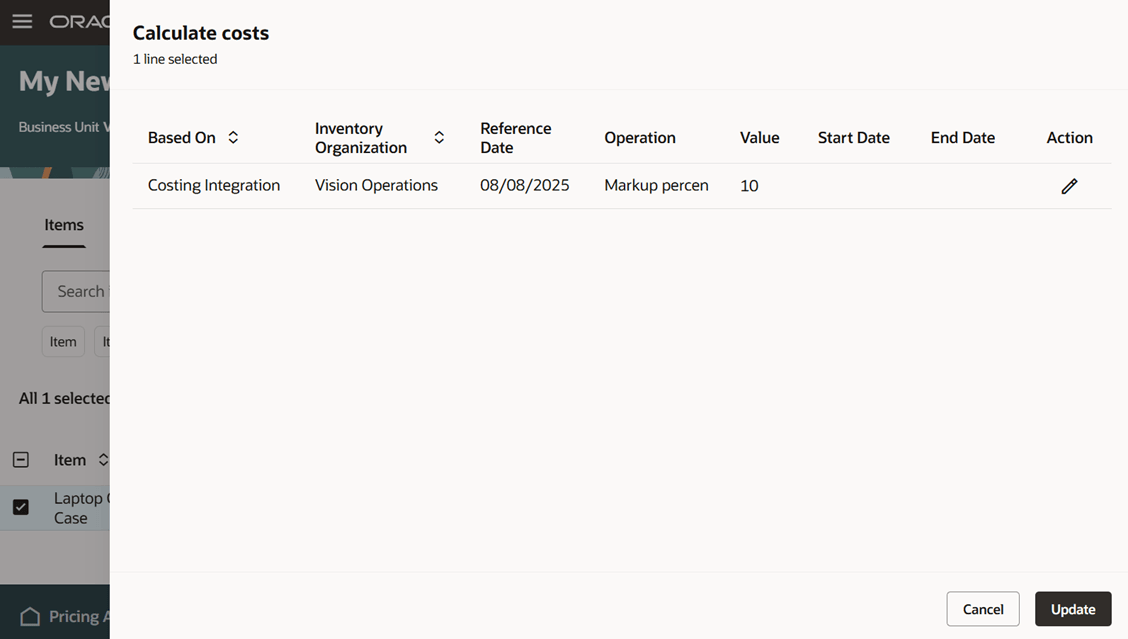This screenshot has height=639, width=1128.
Task: Deselect the Laptop Case row checkbox
Action: pyautogui.click(x=21, y=507)
